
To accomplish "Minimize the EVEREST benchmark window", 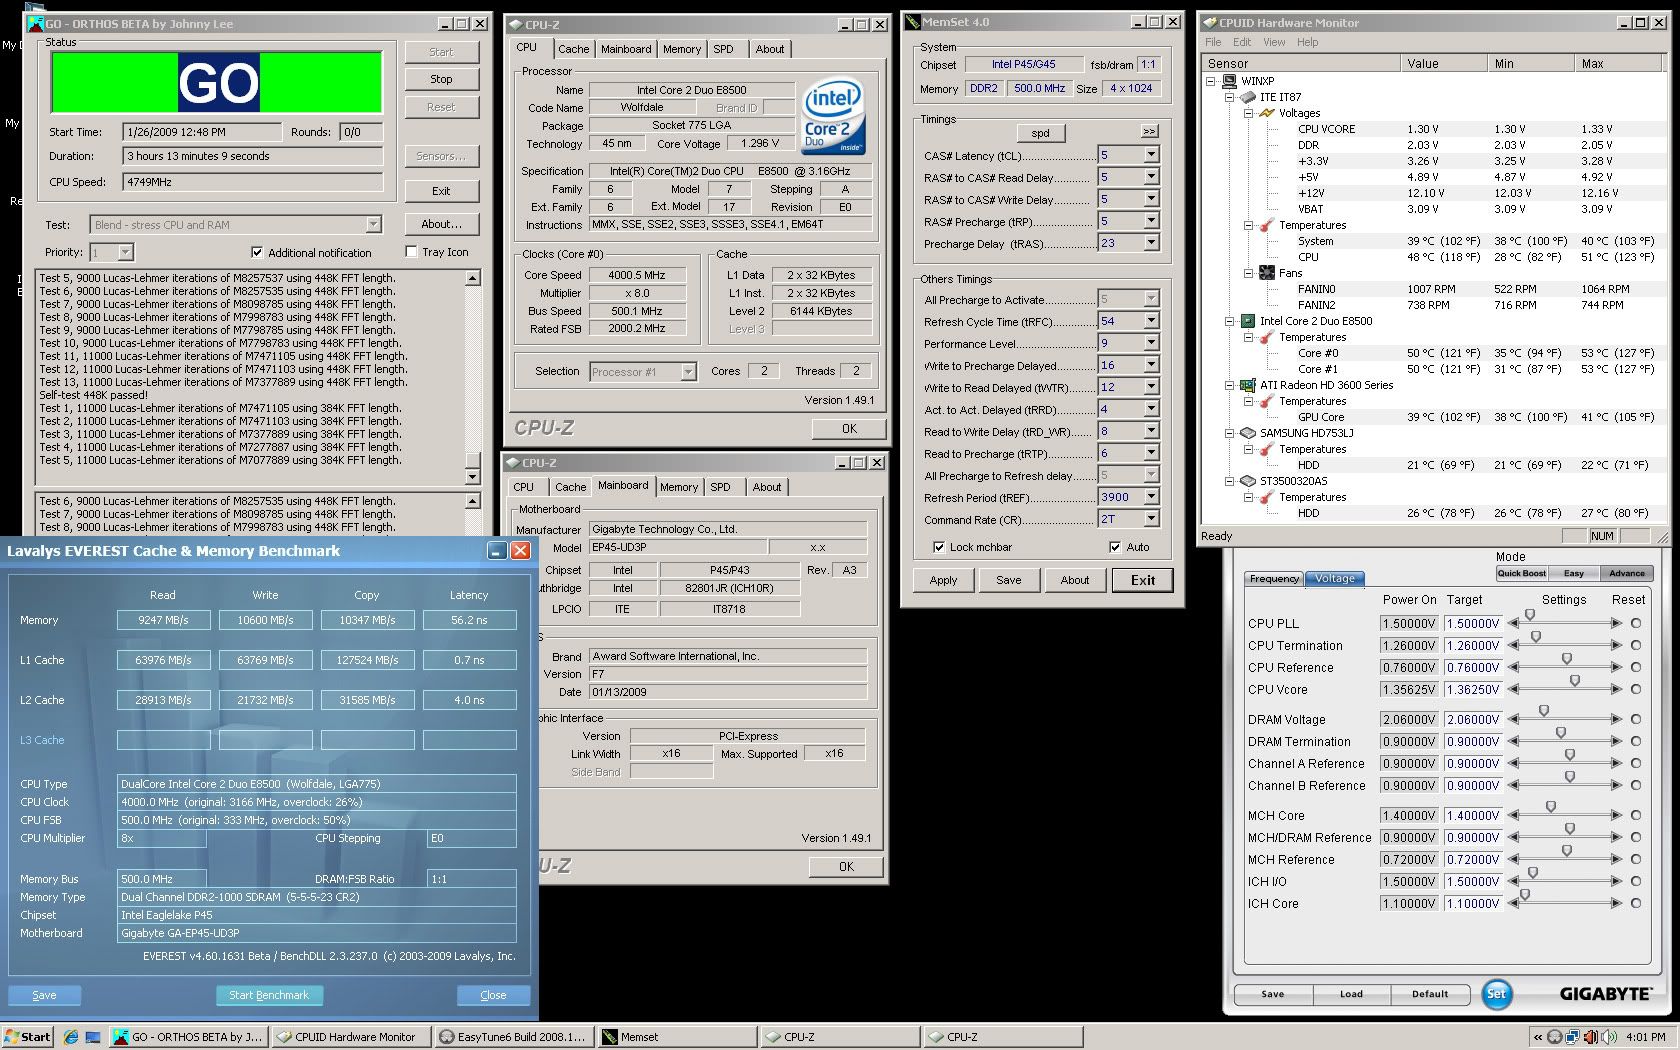I will [x=497, y=551].
